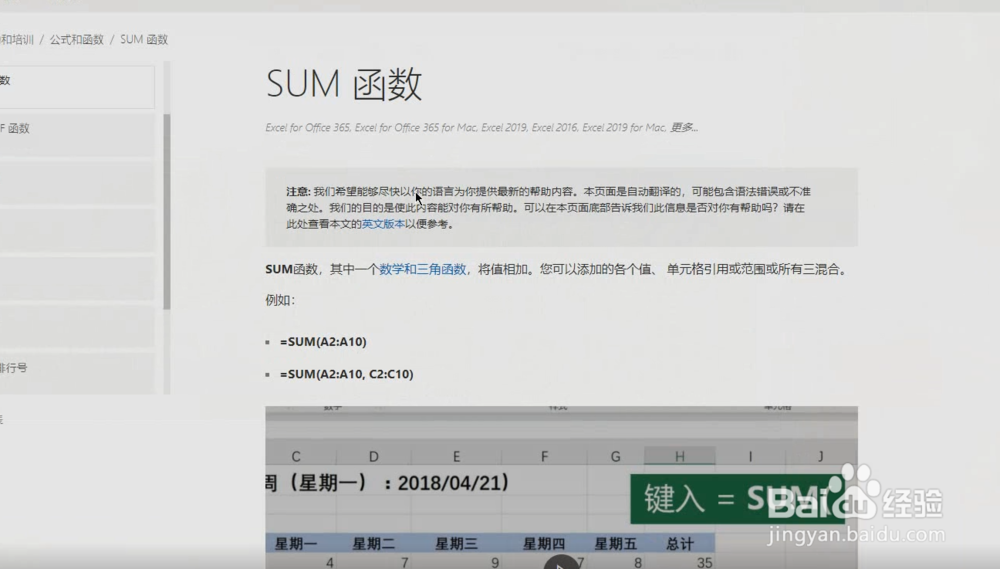Click the SUM 函数 page heading
Image resolution: width=1000 pixels, height=569 pixels.
[x=344, y=84]
